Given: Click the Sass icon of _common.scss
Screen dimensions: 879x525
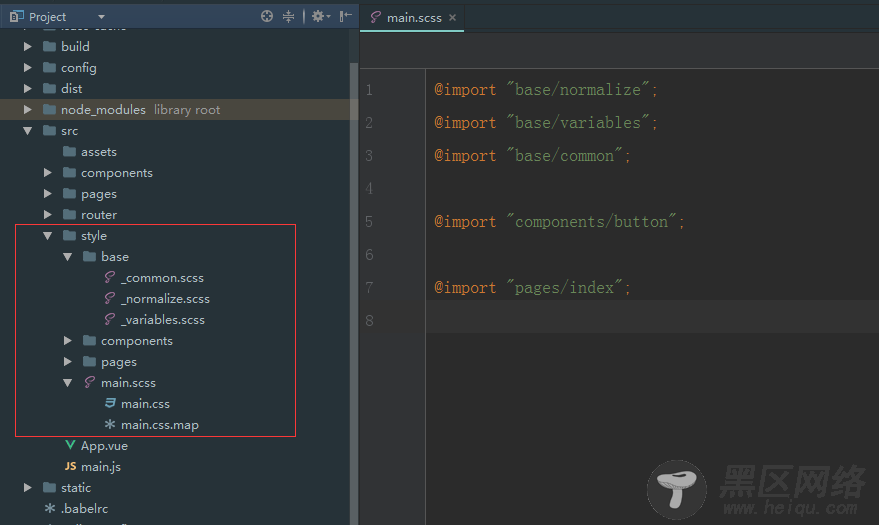Looking at the screenshot, I should tap(110, 277).
